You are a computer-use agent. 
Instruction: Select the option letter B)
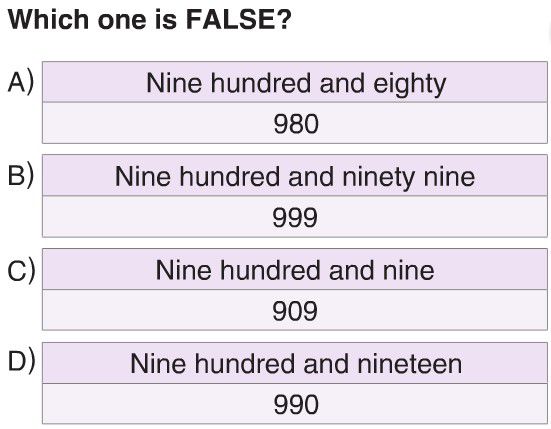(21, 175)
